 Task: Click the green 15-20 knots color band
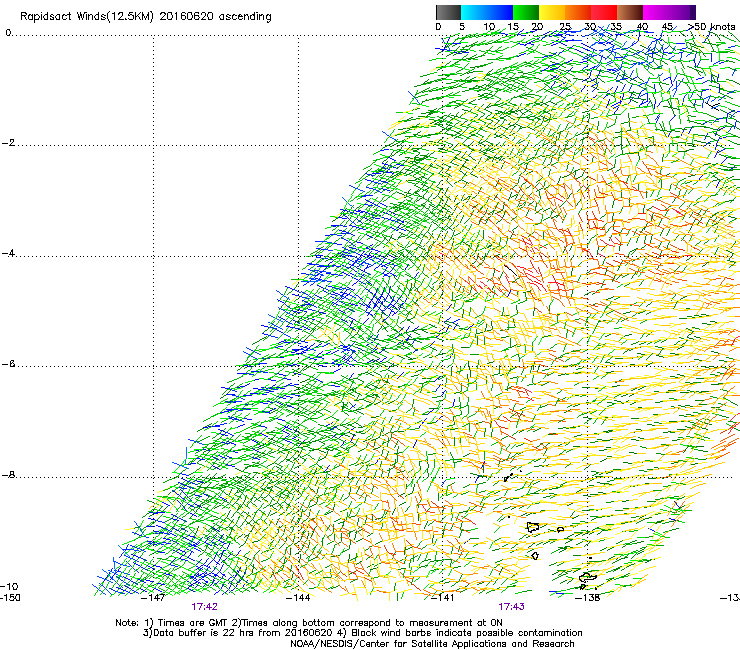526,12
